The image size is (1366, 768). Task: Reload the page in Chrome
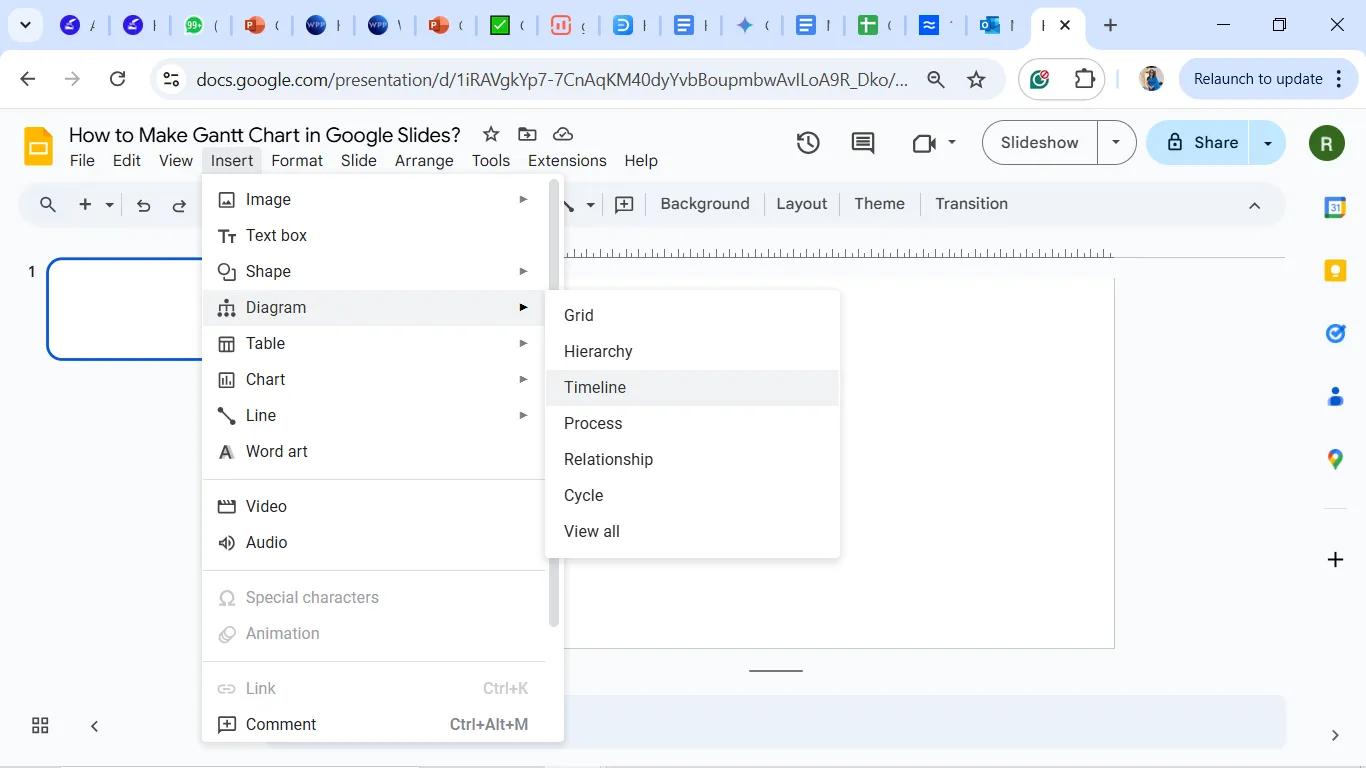(x=117, y=79)
